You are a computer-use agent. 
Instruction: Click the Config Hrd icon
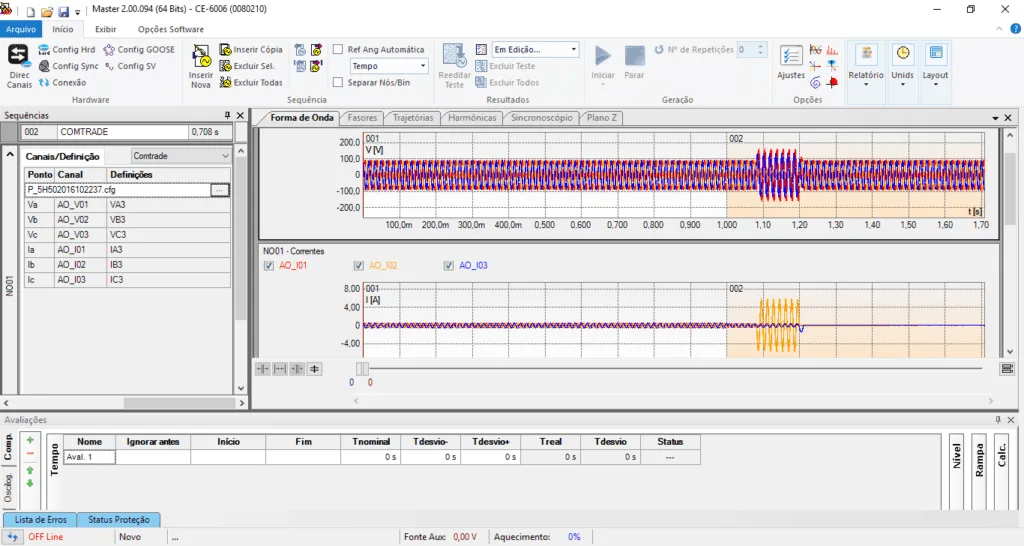[x=45, y=49]
